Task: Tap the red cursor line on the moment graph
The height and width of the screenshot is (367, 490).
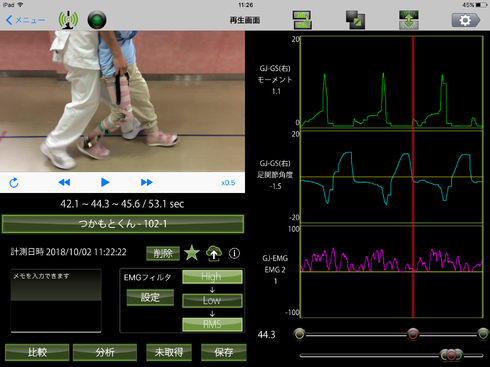Action: point(413,82)
